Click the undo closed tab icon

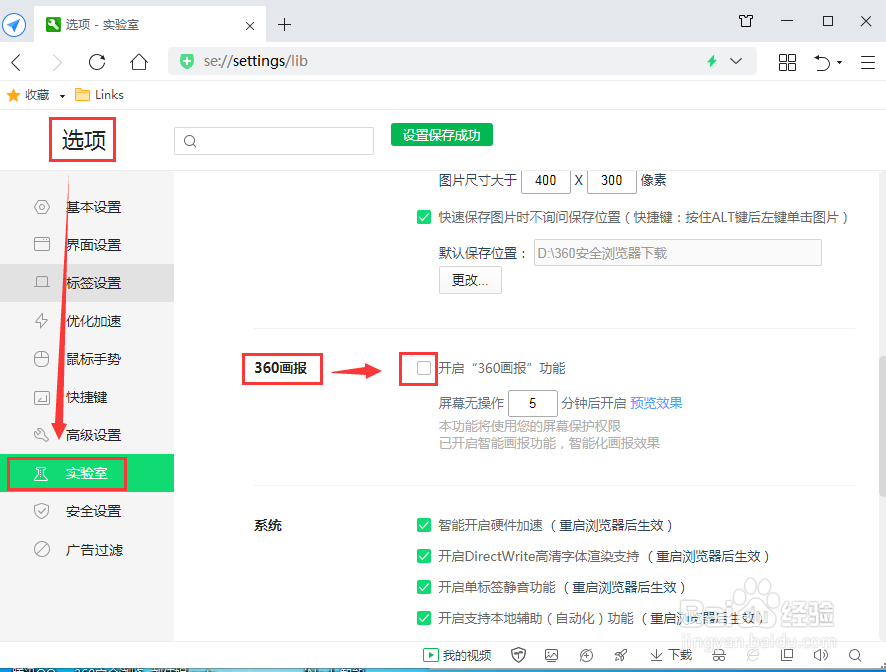point(822,62)
